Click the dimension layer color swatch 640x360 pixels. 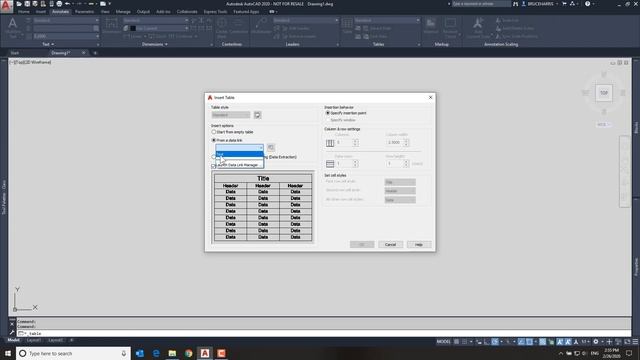tap(133, 28)
